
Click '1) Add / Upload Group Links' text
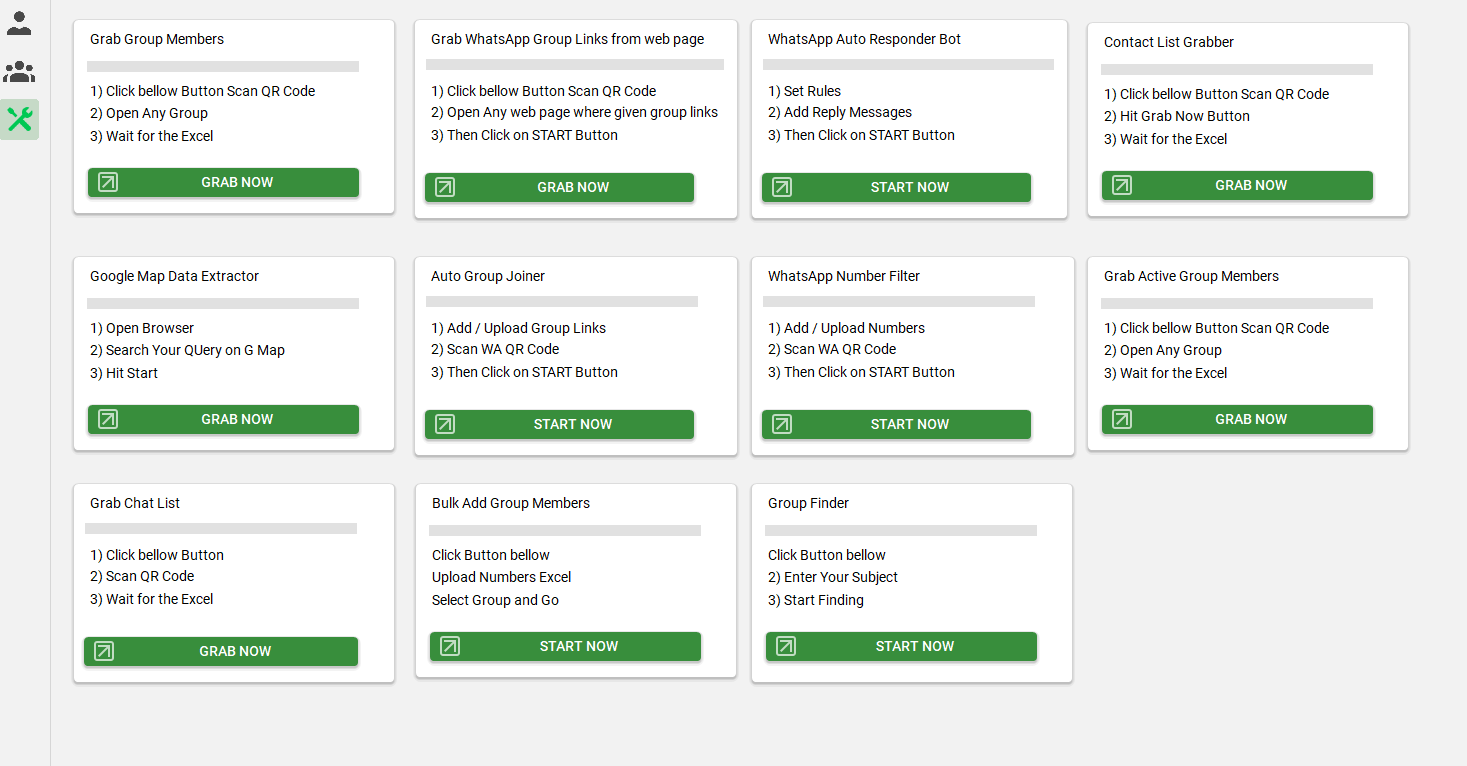click(518, 328)
